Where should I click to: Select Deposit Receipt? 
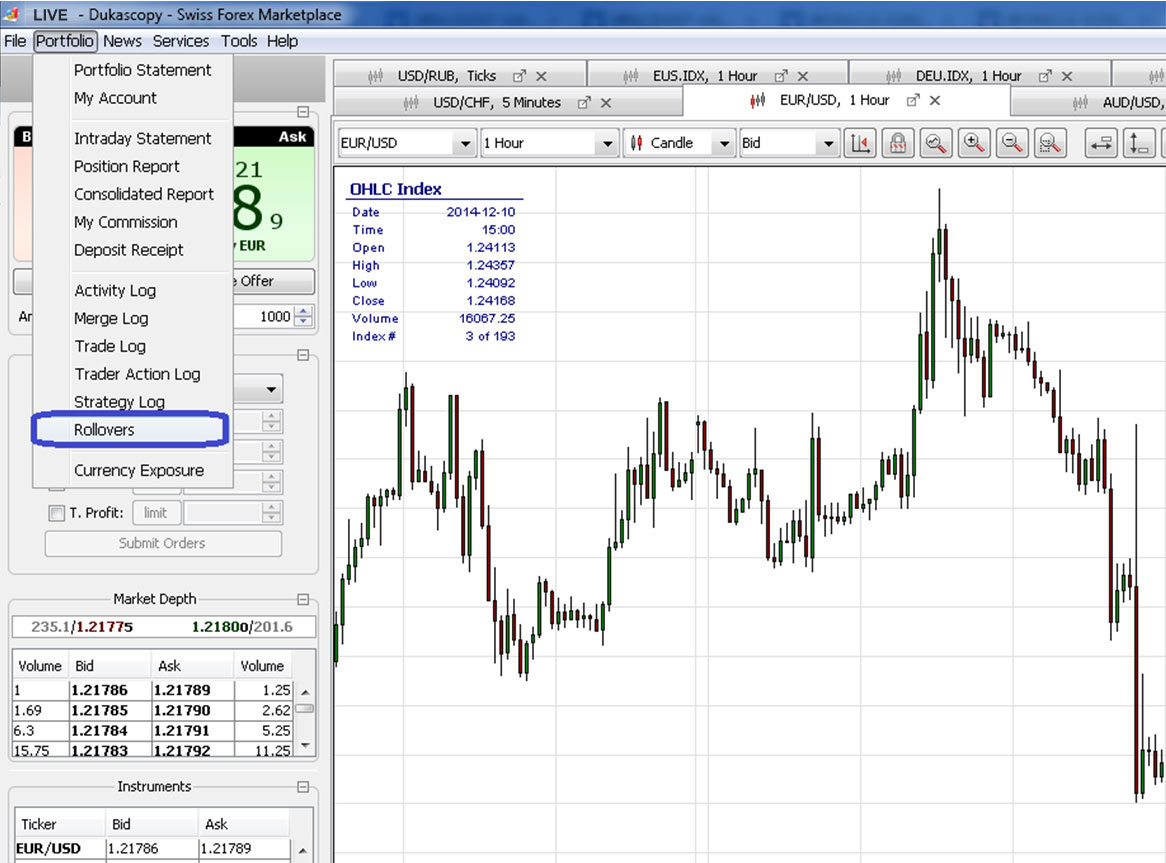128,250
